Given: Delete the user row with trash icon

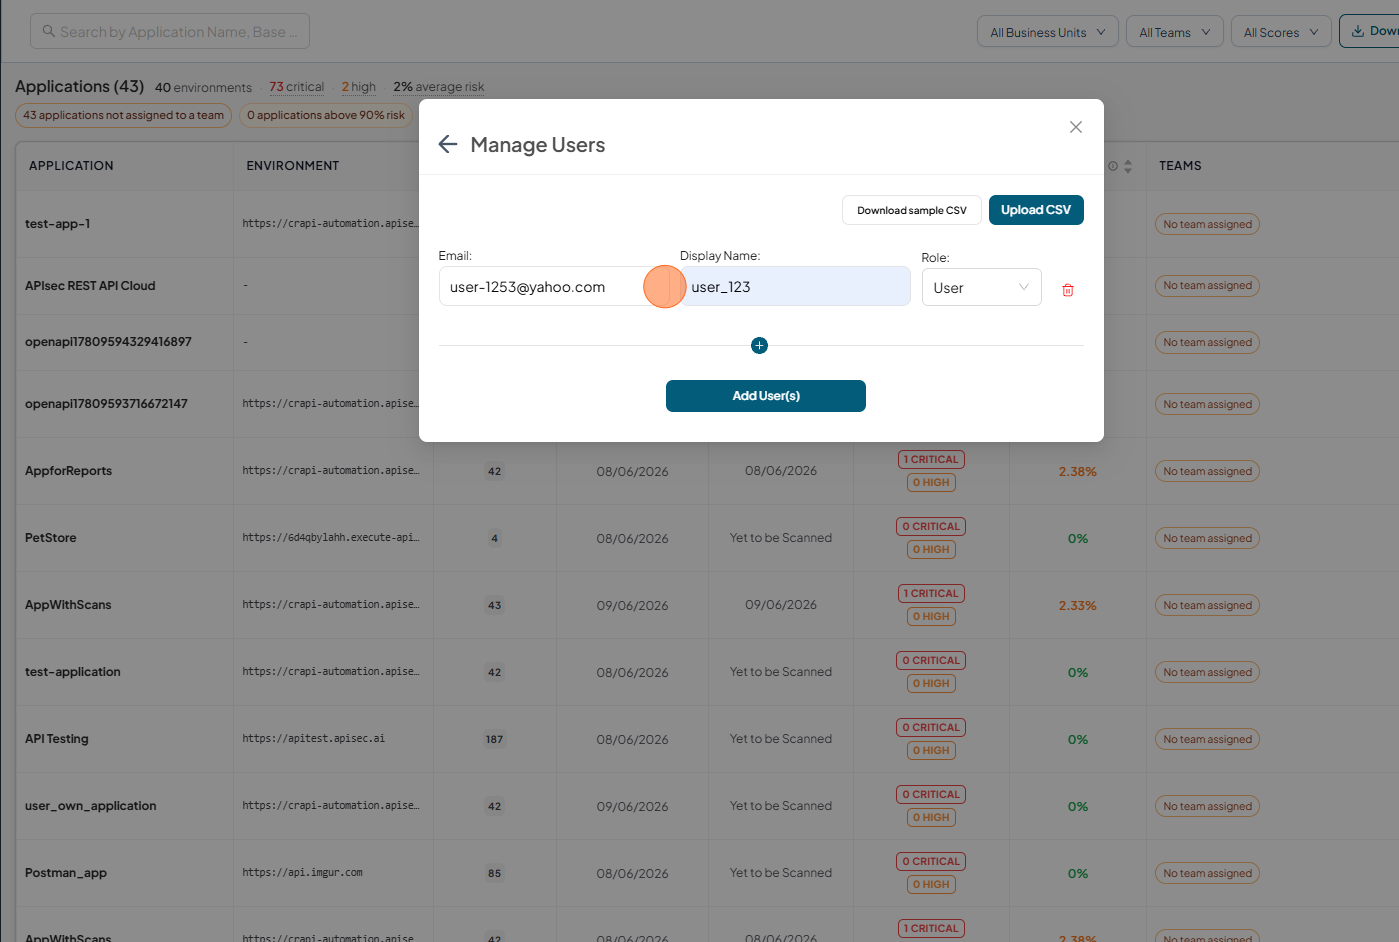Looking at the screenshot, I should pyautogui.click(x=1068, y=290).
